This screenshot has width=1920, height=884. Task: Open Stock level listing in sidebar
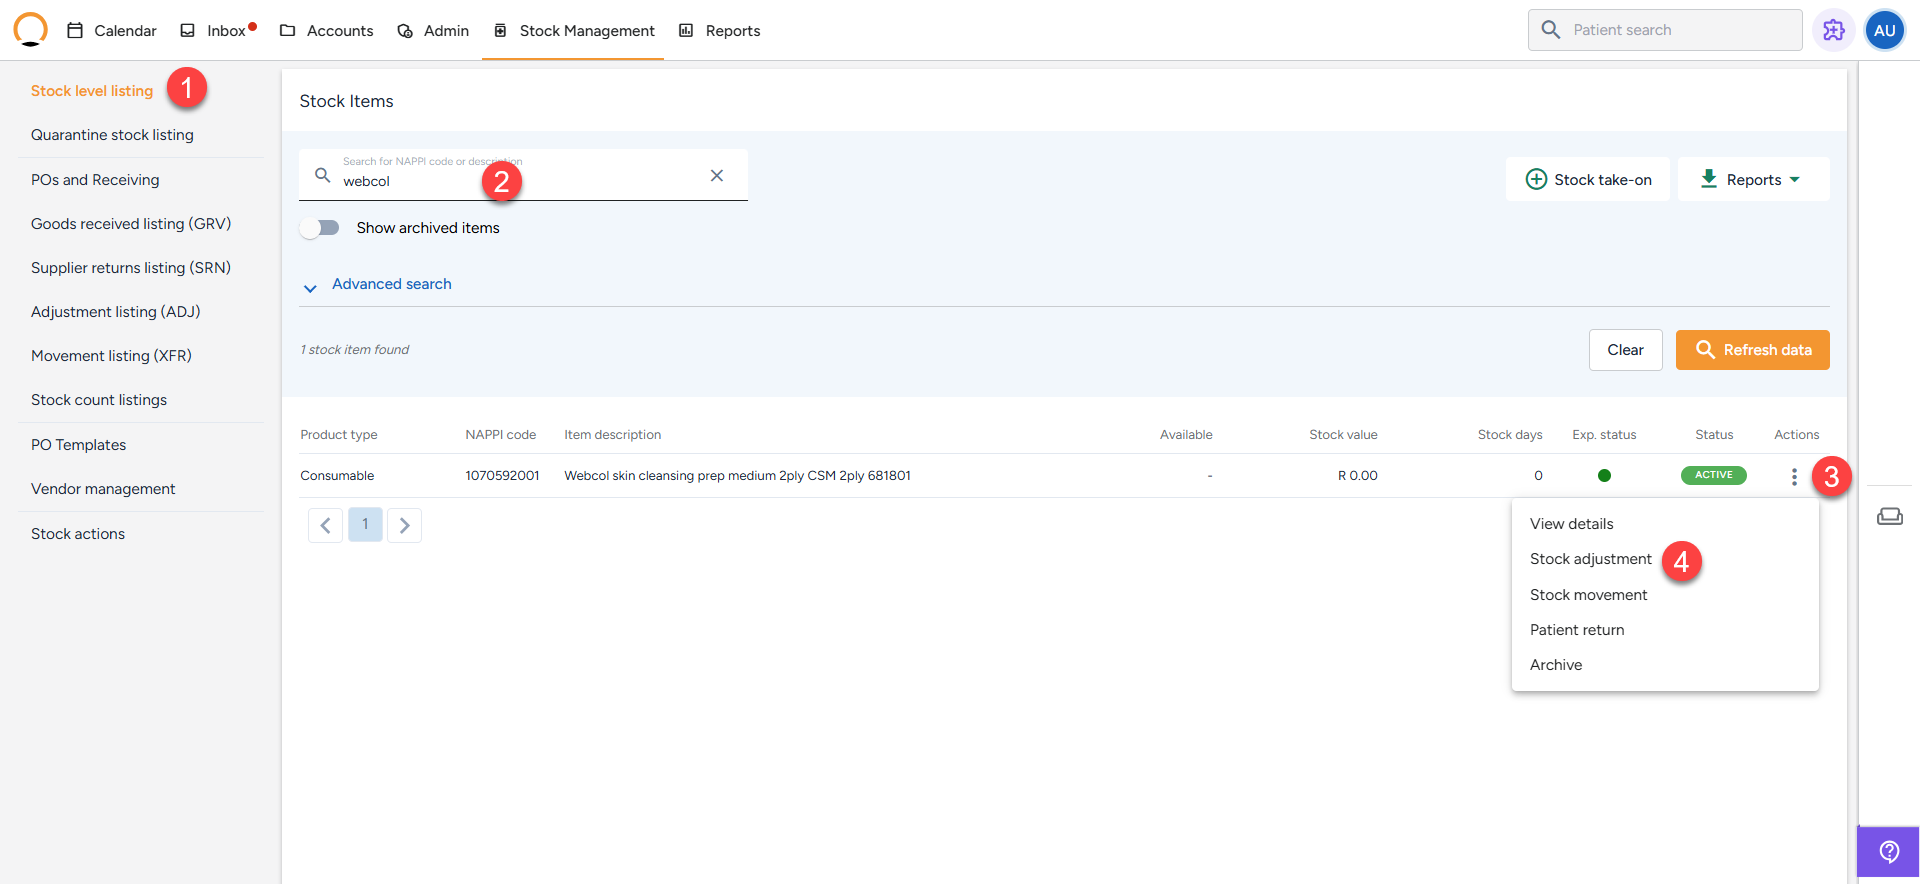(x=92, y=91)
